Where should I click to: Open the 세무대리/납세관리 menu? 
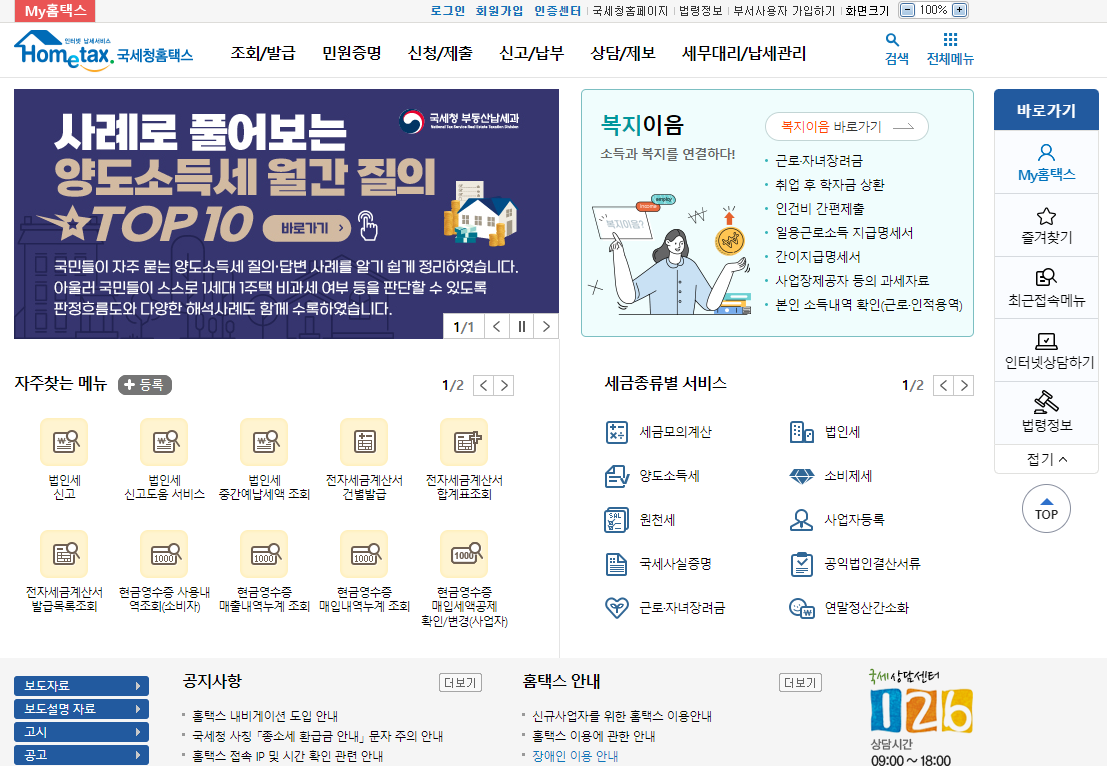click(x=743, y=53)
